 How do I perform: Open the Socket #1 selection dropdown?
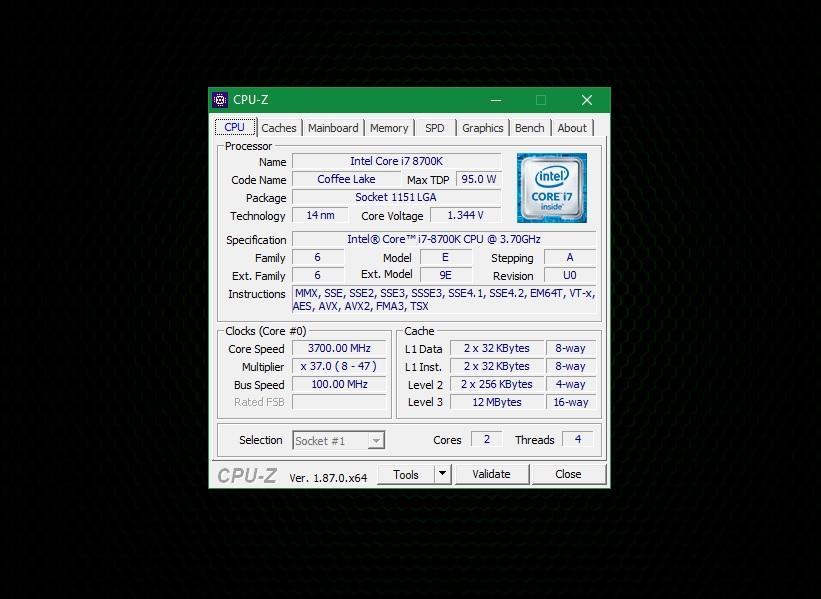(x=338, y=440)
